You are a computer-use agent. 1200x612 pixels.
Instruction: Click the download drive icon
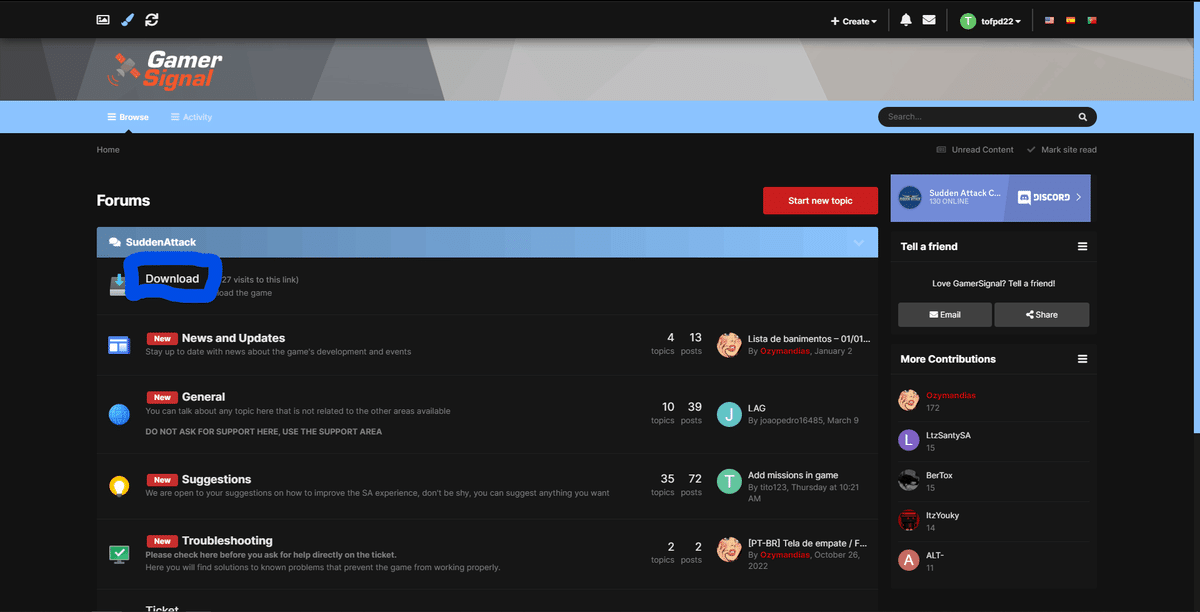pyautogui.click(x=119, y=286)
